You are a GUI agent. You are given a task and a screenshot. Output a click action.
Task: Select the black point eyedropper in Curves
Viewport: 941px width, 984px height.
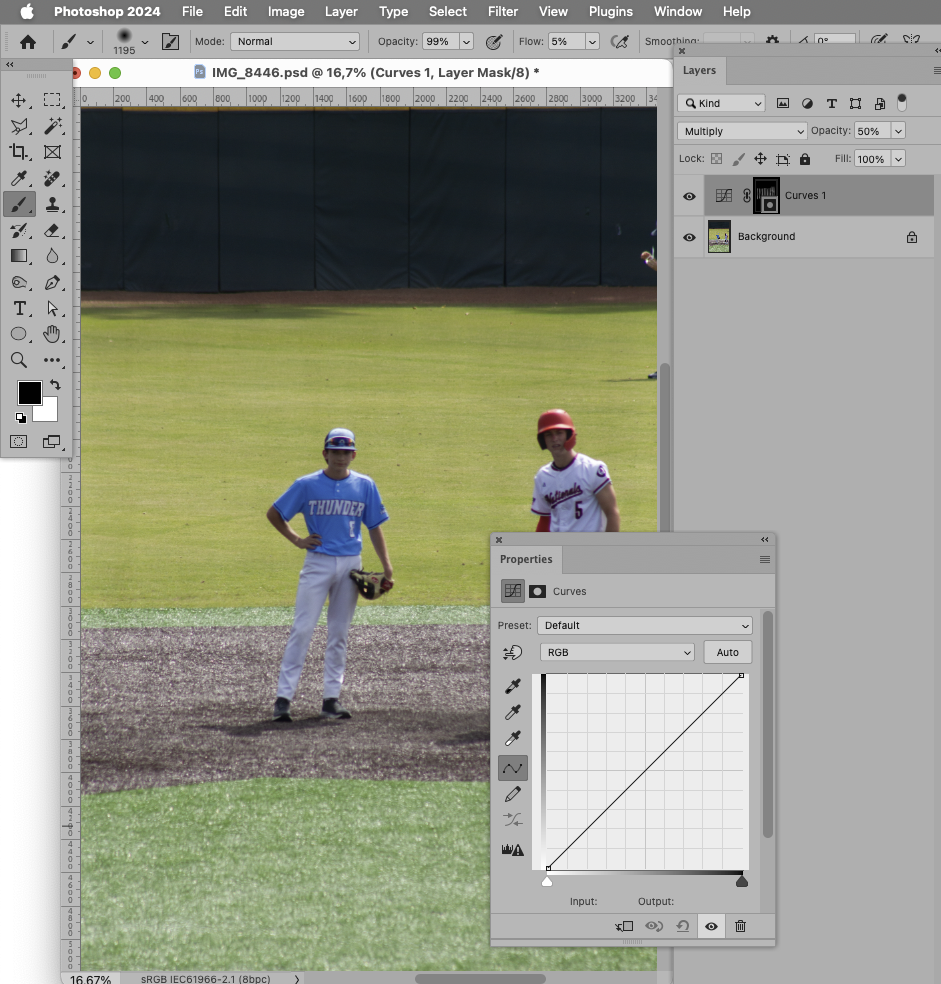point(513,686)
